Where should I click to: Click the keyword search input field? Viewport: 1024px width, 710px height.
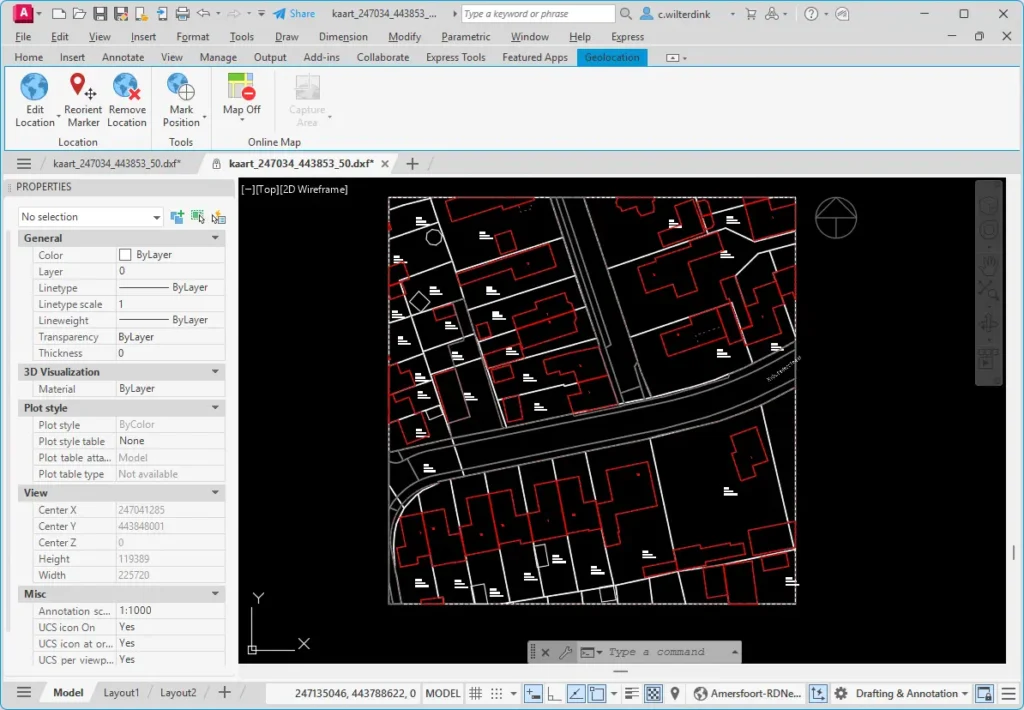536,13
